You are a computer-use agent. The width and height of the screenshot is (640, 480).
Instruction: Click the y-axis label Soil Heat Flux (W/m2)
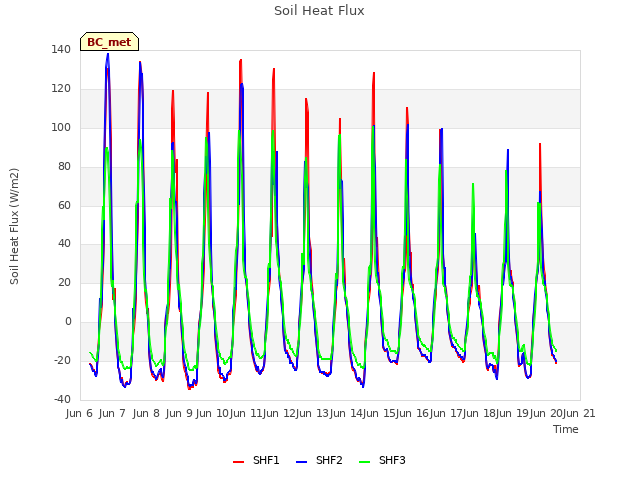[x=14, y=226]
